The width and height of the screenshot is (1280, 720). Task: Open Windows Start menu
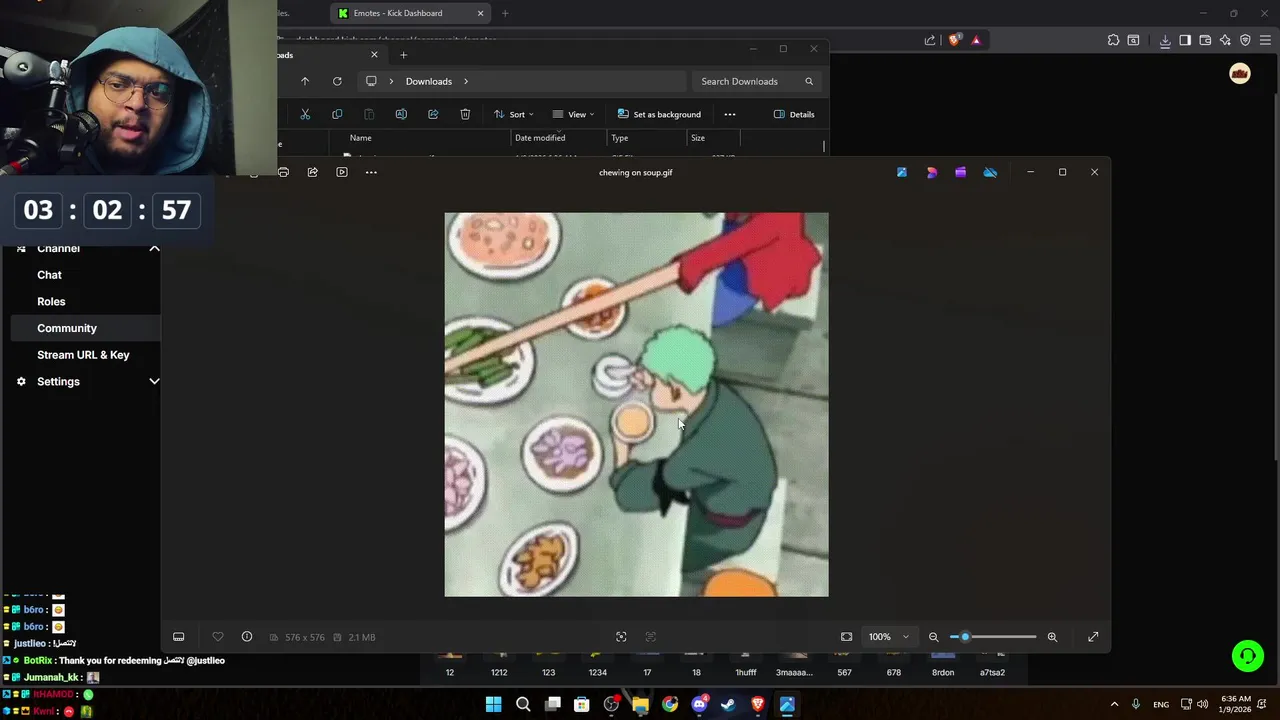(494, 705)
